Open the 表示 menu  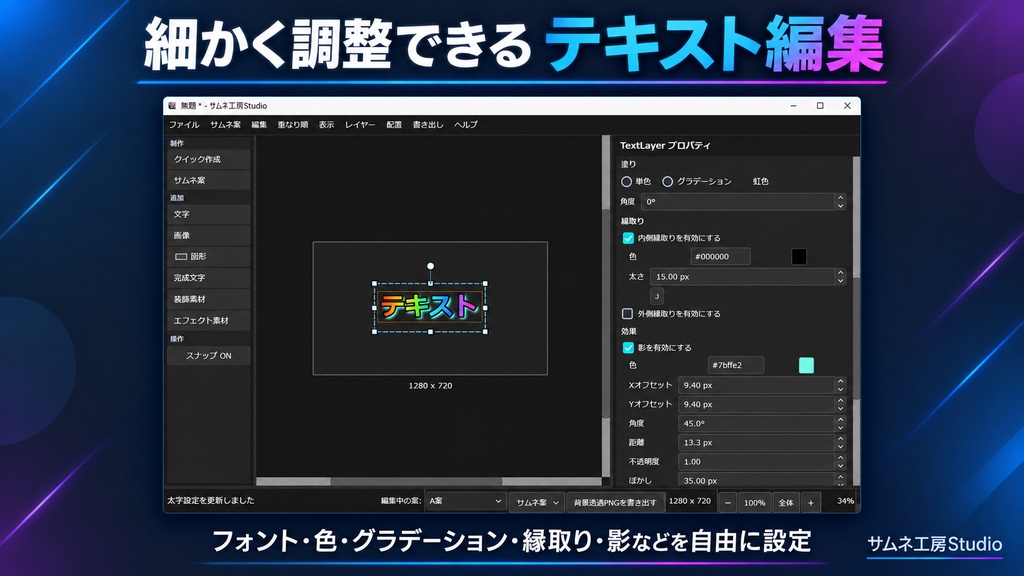click(x=327, y=125)
